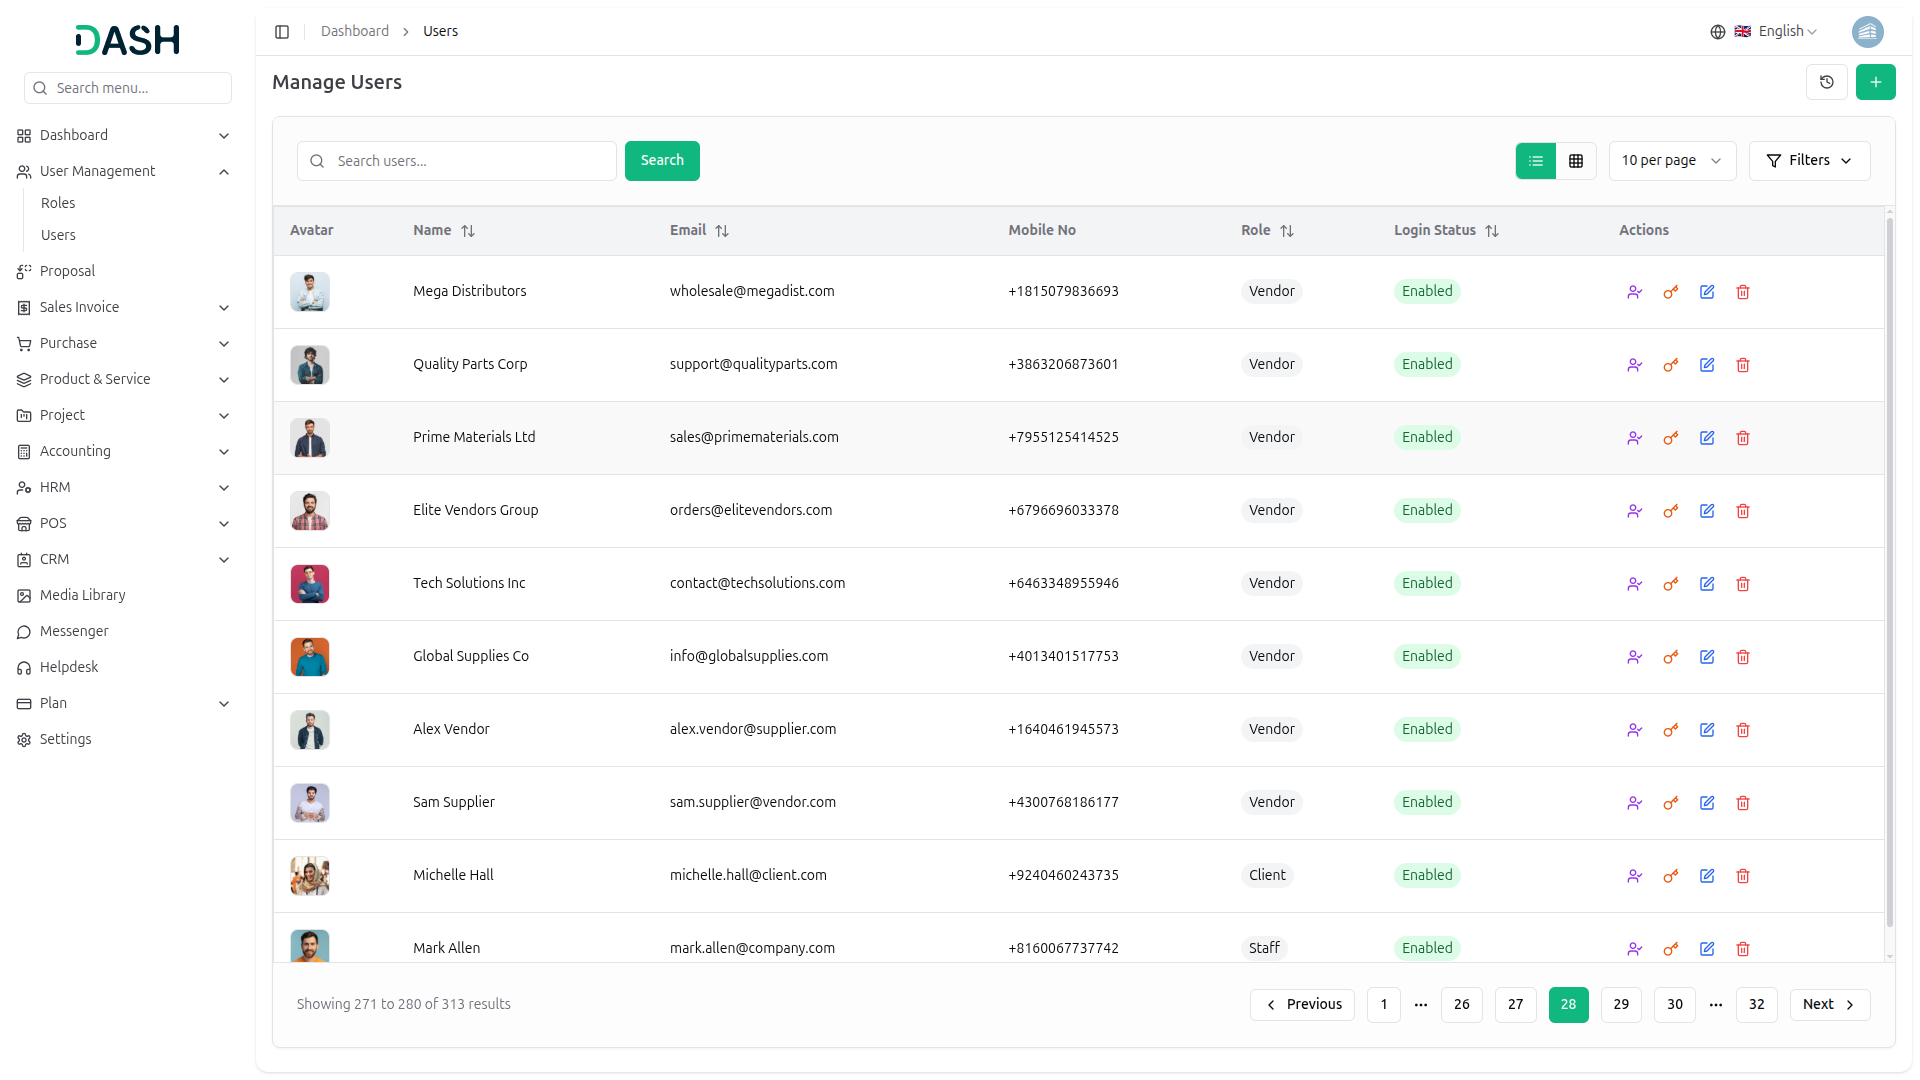Go to the Next page
This screenshot has height=1080, width=1920.
[x=1829, y=1005]
